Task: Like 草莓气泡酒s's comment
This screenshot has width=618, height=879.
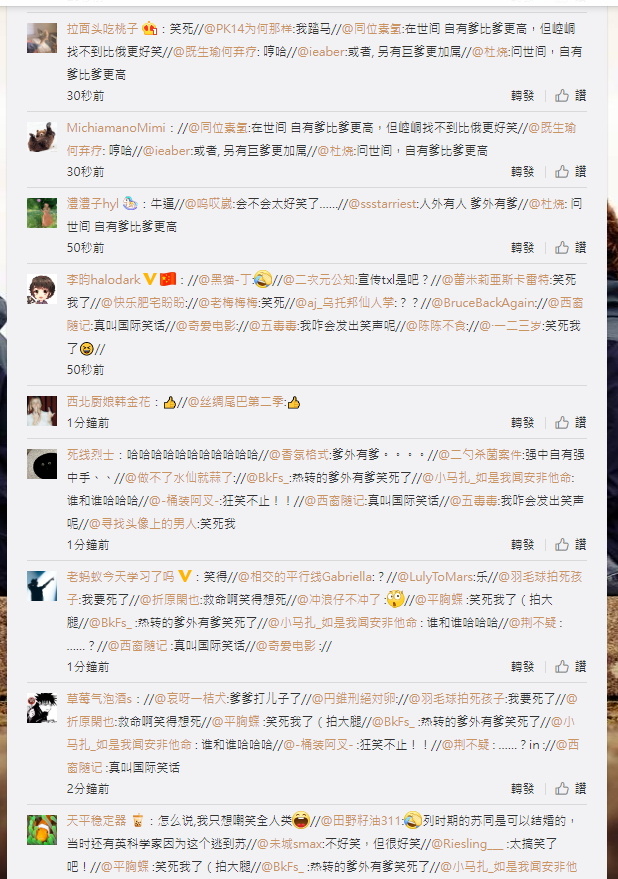Action: tap(570, 789)
